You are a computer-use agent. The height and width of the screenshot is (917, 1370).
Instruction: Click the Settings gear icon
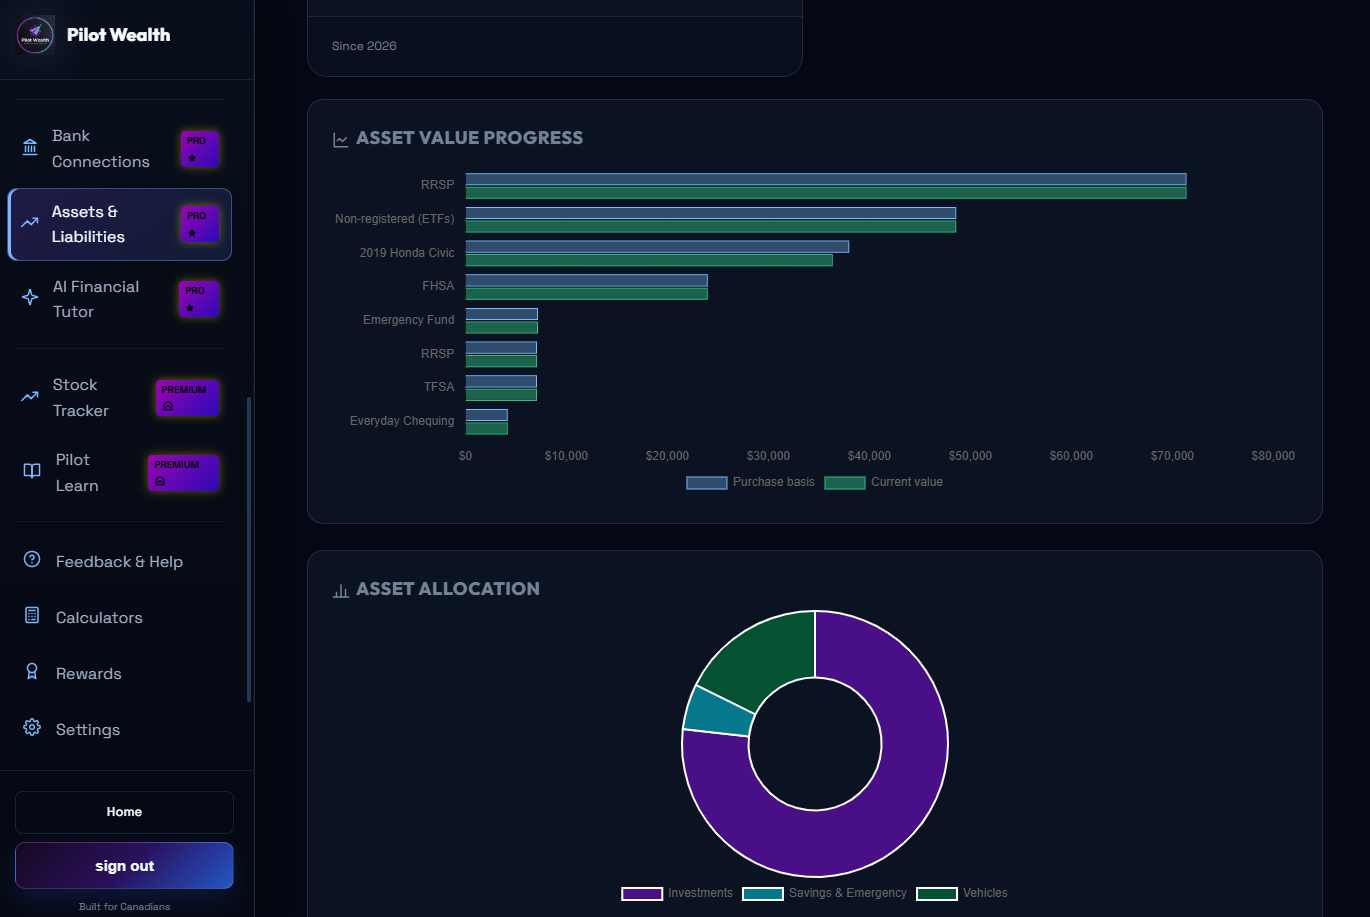click(32, 728)
